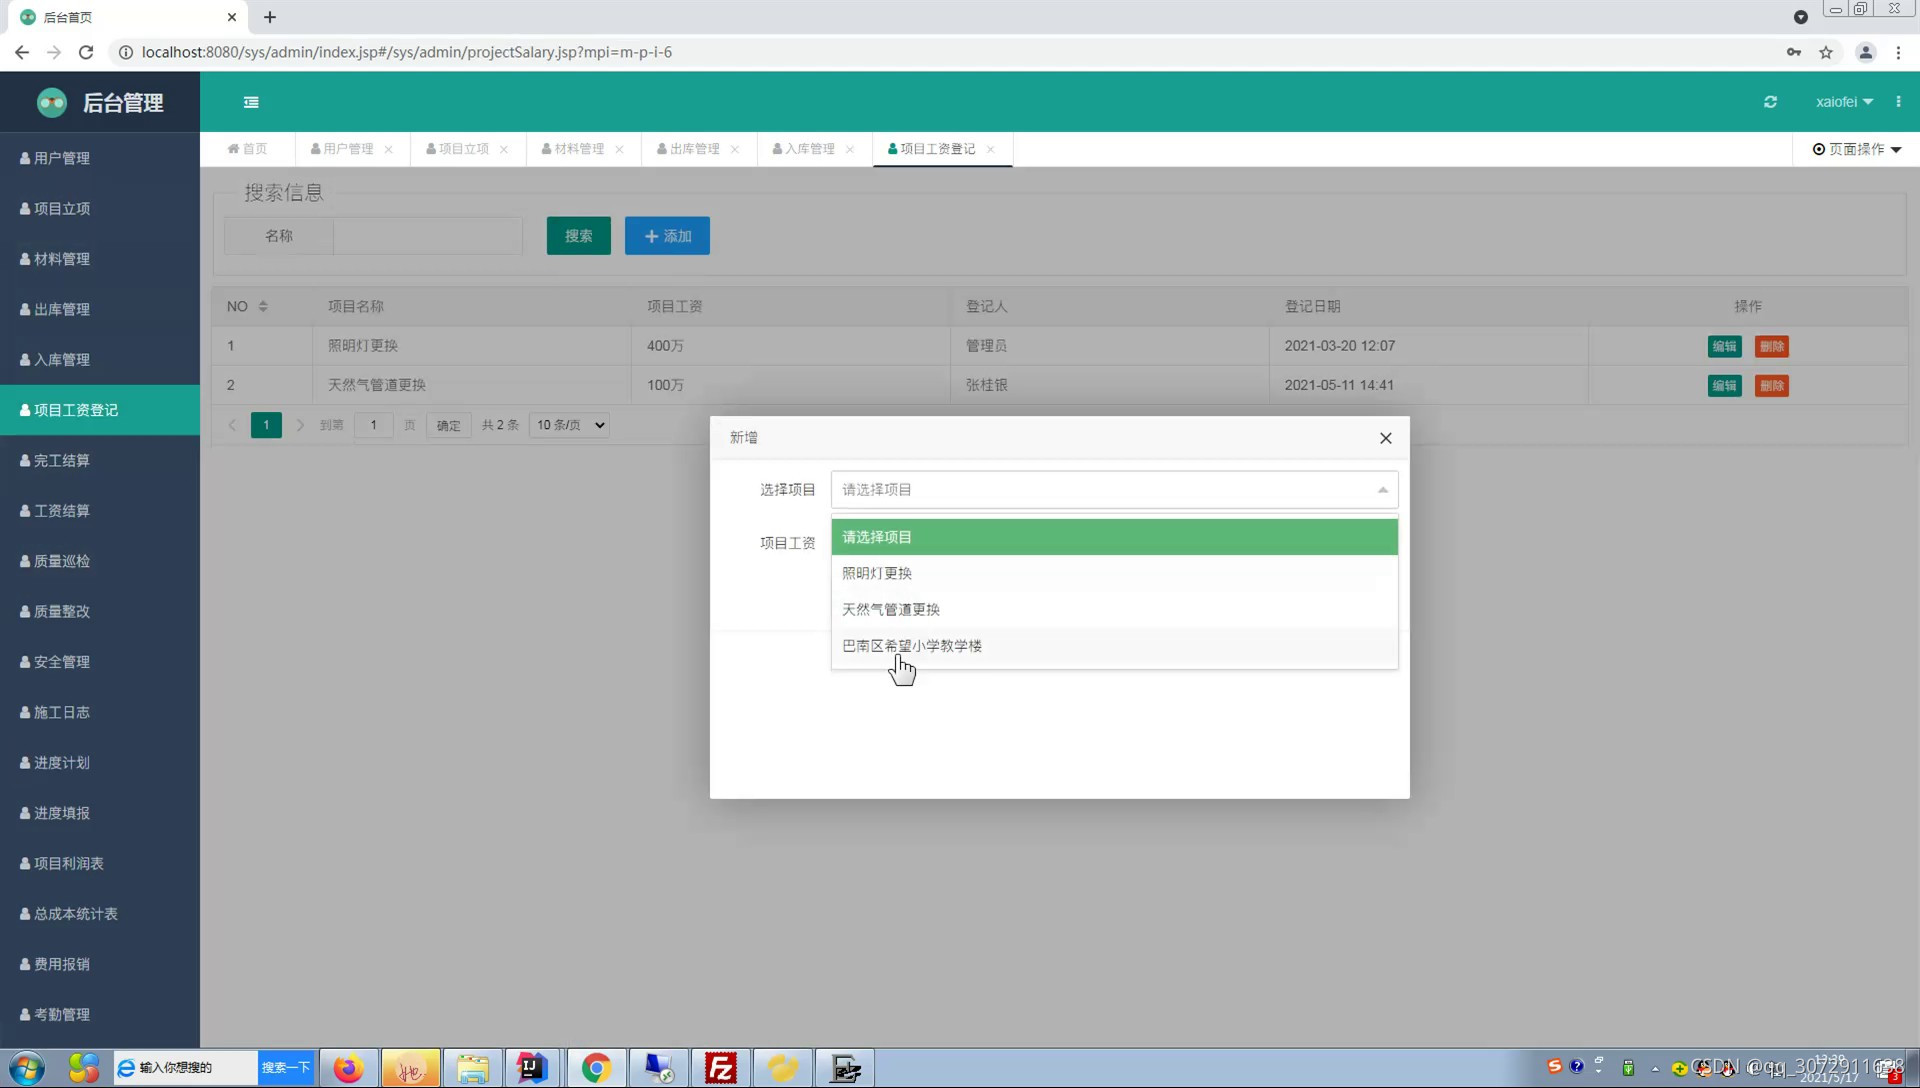
Task: Bookmark the page with the star icon
Action: coord(1826,52)
